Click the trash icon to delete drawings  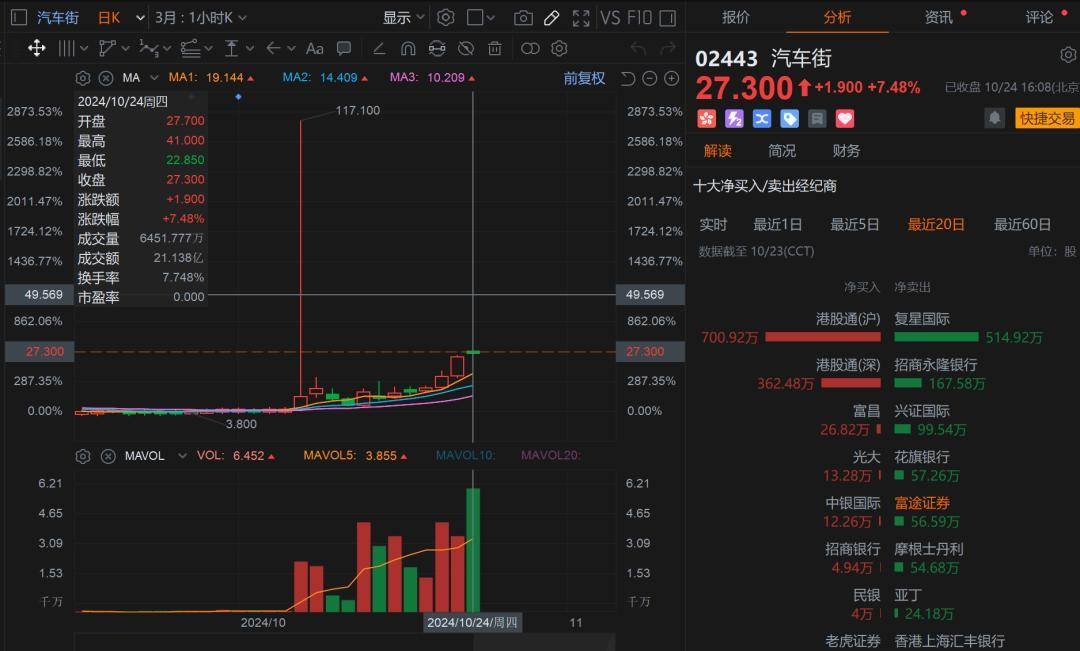[x=494, y=48]
